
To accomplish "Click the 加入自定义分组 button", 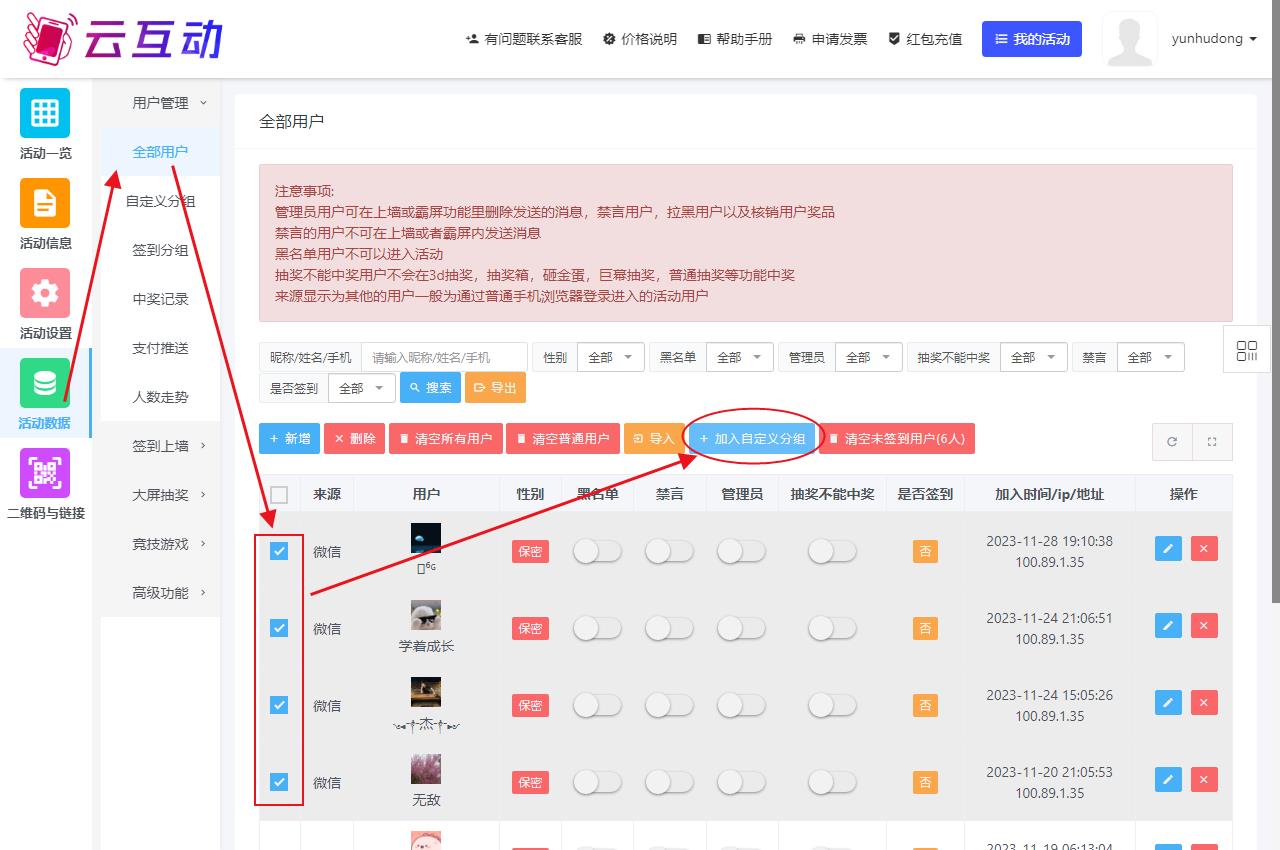I will click(752, 439).
